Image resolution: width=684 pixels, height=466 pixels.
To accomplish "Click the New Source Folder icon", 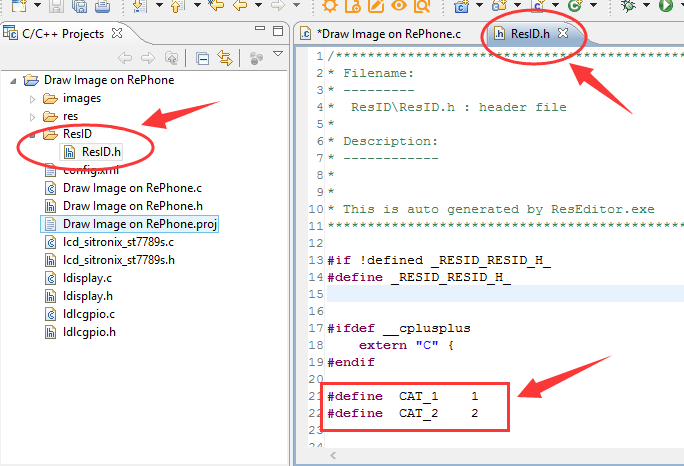I will (499, 6).
